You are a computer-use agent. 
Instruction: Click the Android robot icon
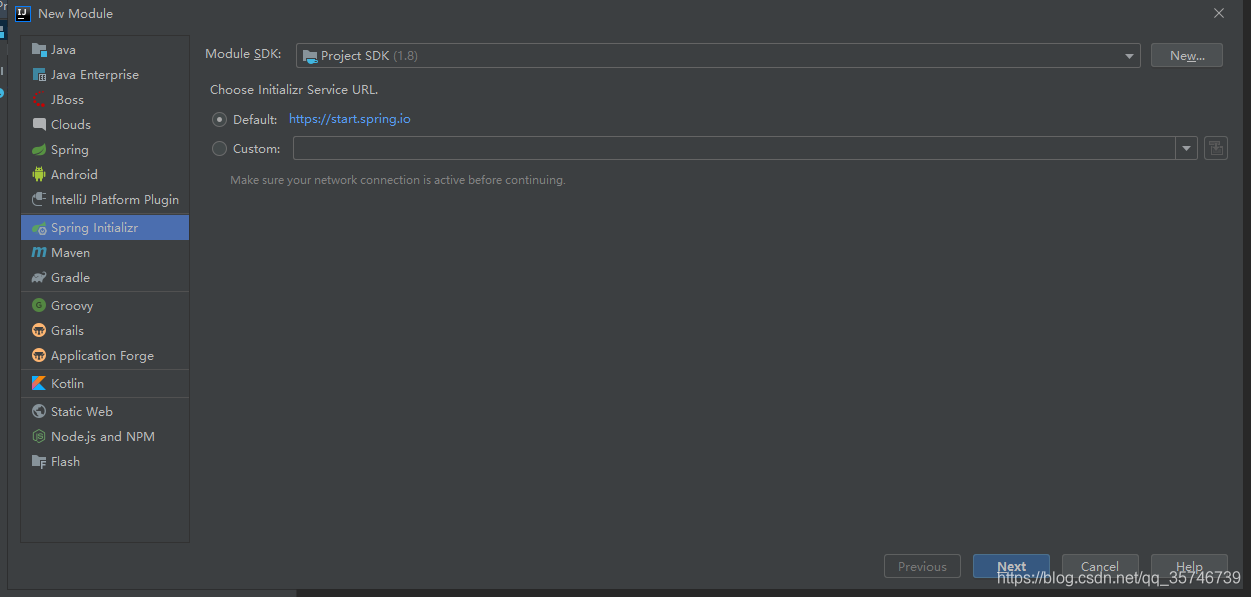tap(39, 175)
